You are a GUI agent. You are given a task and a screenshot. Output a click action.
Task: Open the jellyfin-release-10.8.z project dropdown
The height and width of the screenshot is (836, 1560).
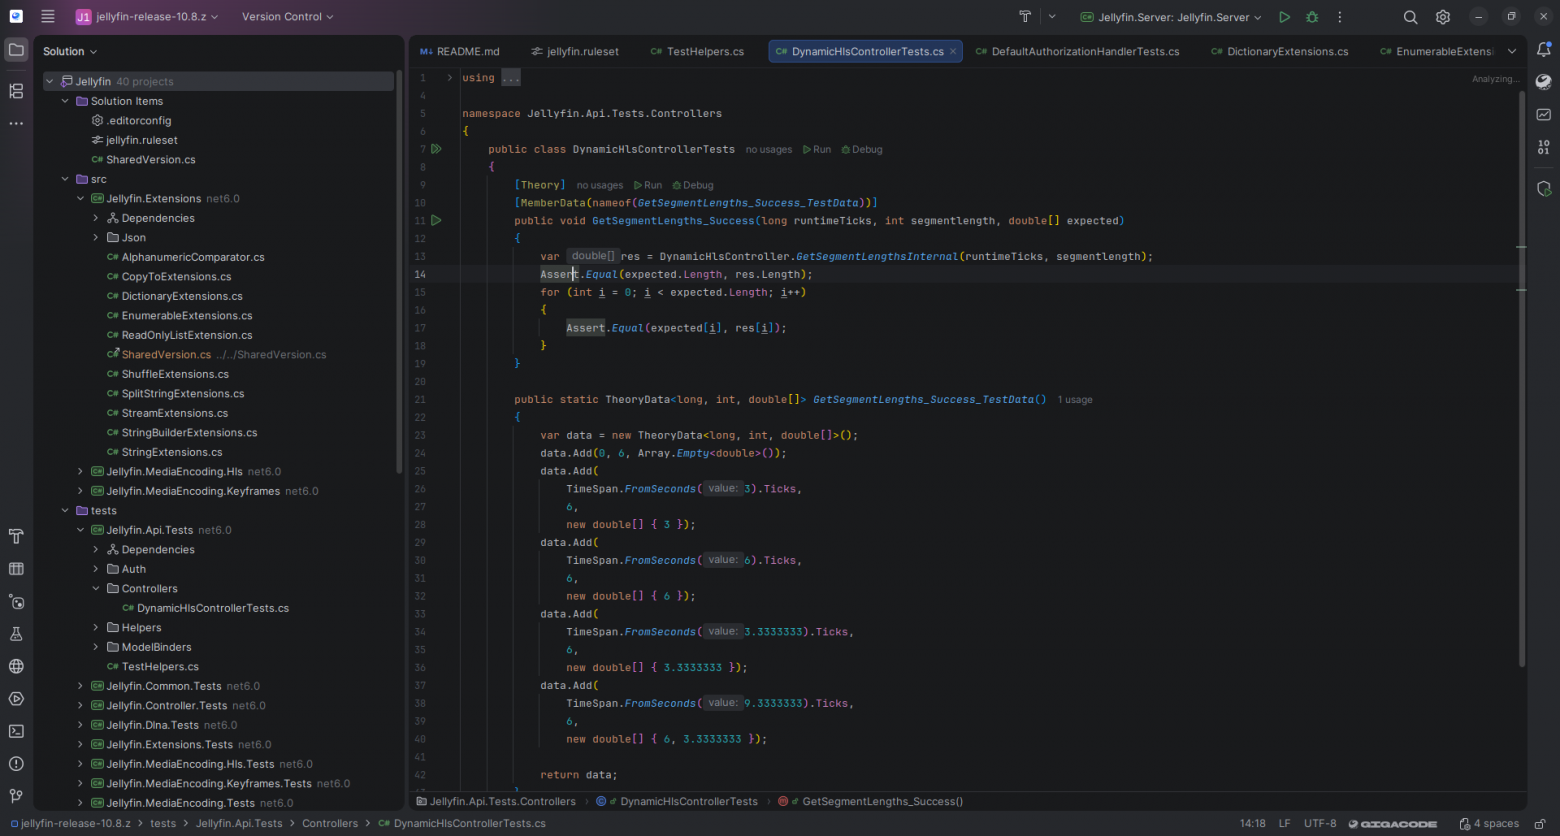pos(147,17)
